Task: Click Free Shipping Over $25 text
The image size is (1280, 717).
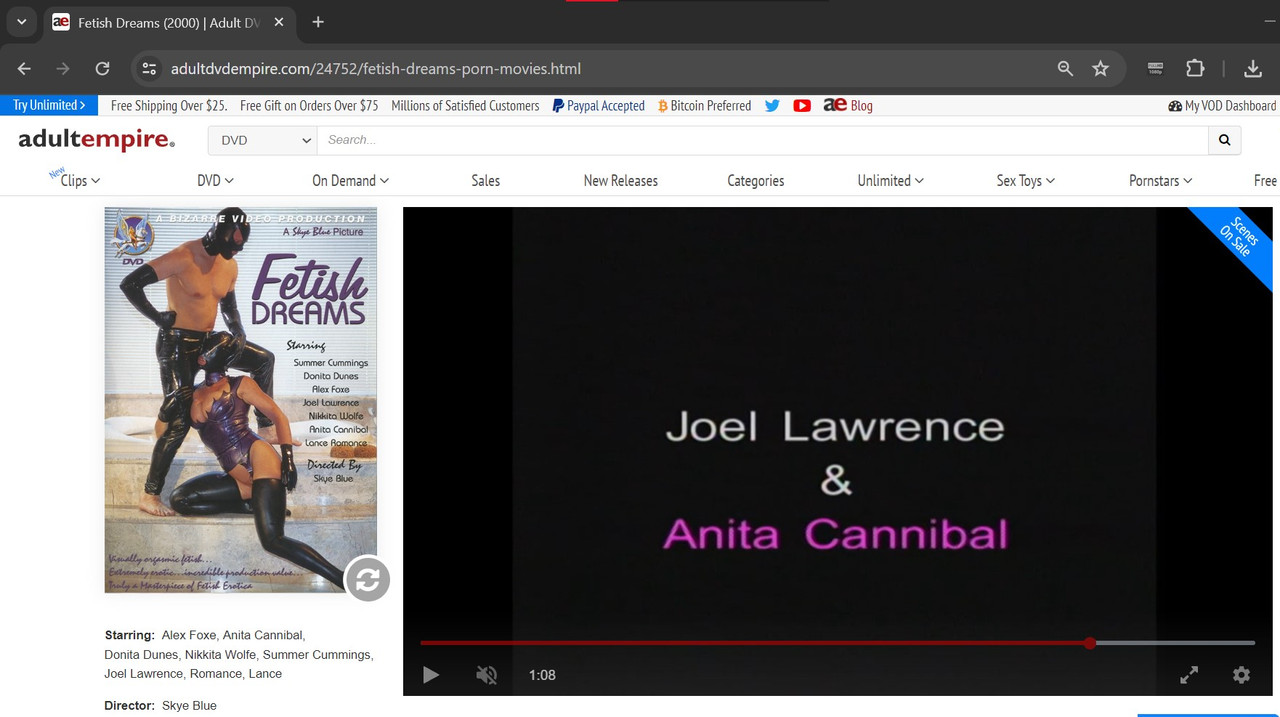Action: click(169, 105)
